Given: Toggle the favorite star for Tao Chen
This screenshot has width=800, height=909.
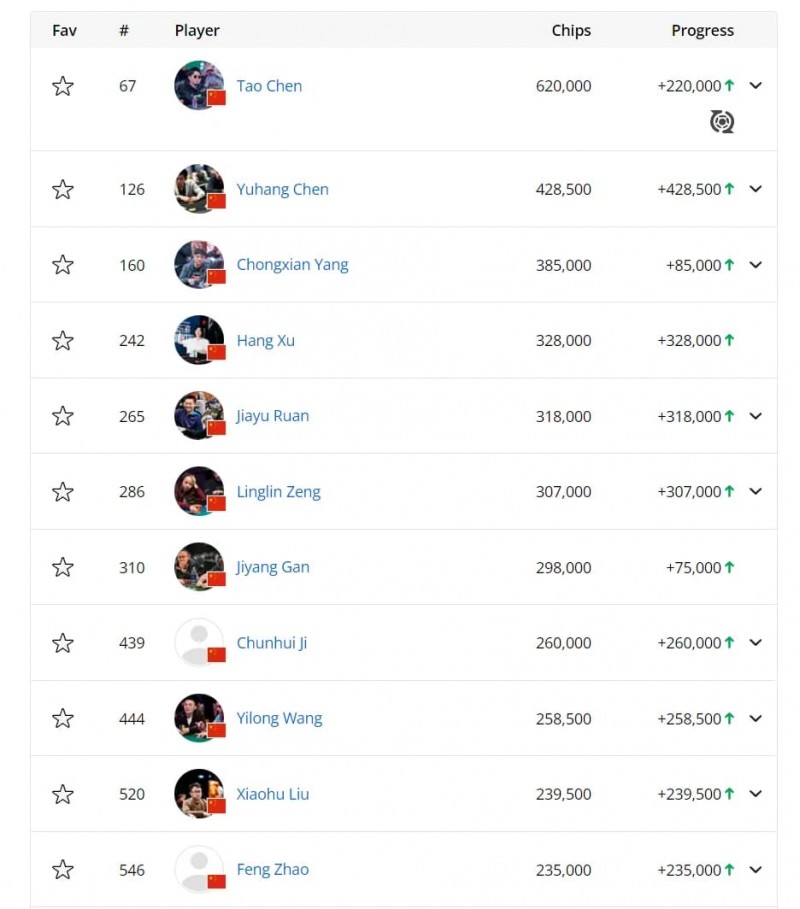Looking at the screenshot, I should click(62, 86).
